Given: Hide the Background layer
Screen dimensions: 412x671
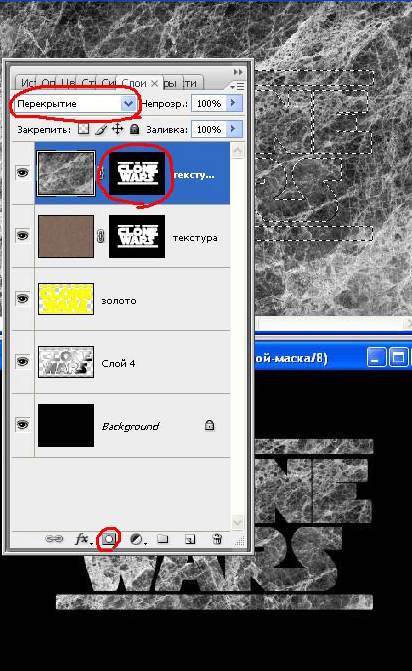Looking at the screenshot, I should [22, 425].
